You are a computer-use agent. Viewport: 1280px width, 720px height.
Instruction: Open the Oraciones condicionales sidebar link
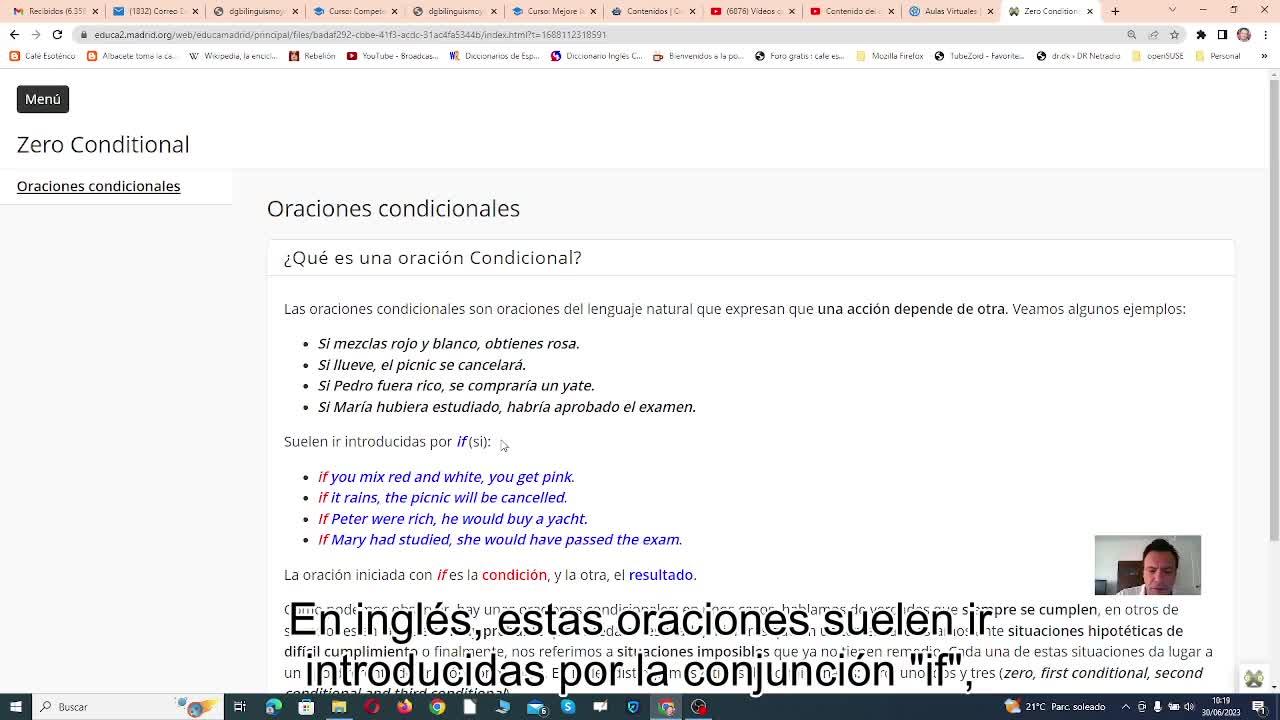(x=98, y=186)
